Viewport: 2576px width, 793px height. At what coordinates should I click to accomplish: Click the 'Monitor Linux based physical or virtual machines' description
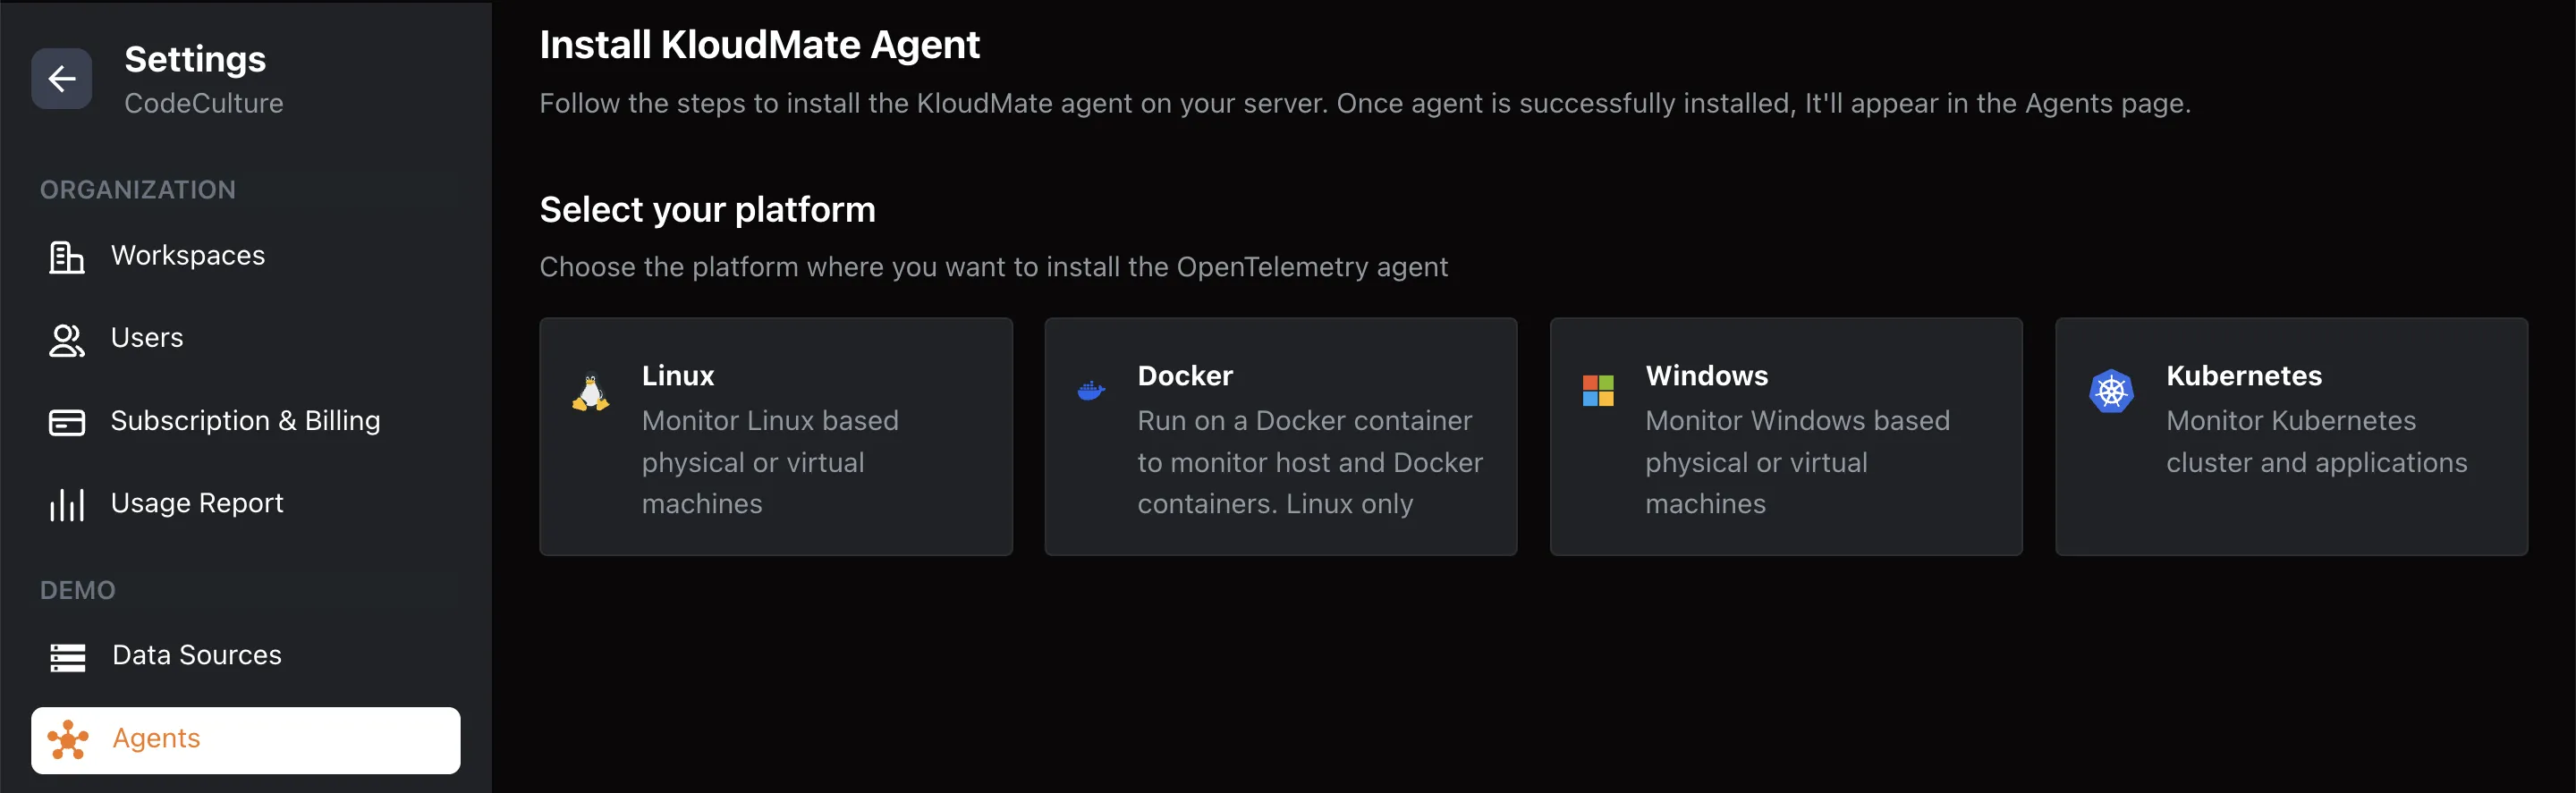[770, 462]
